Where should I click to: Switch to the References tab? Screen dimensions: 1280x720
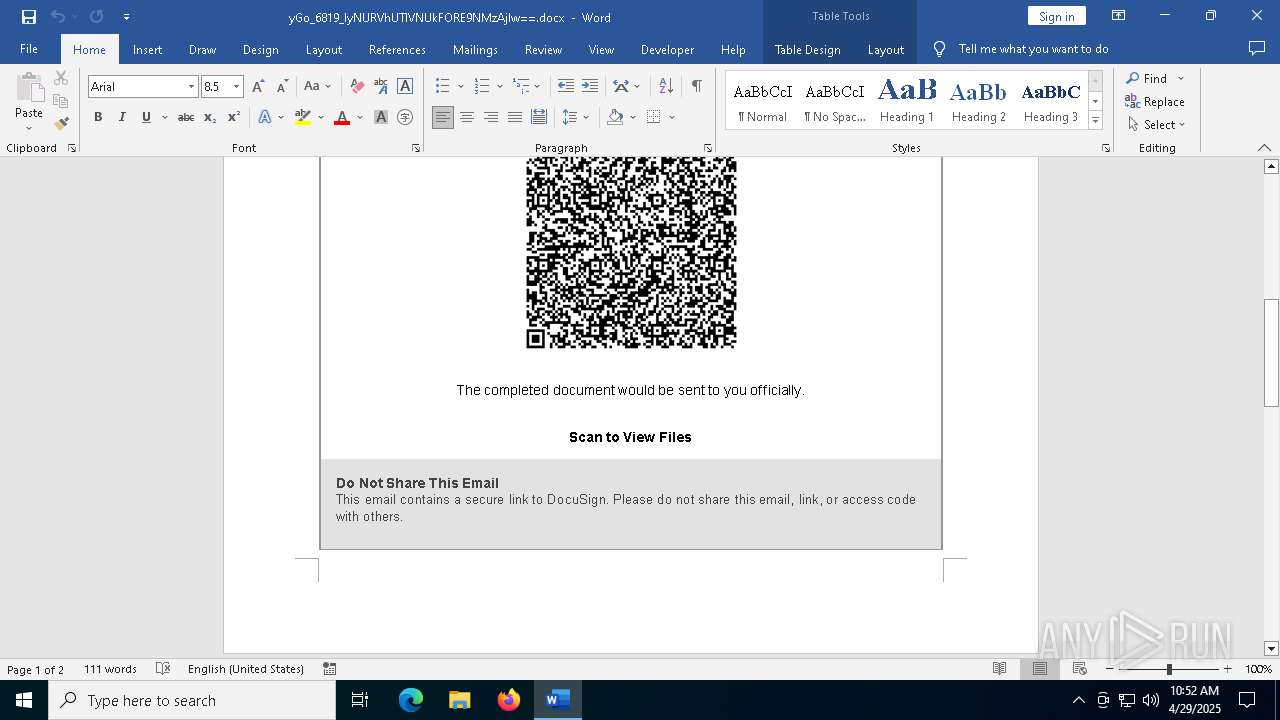397,49
